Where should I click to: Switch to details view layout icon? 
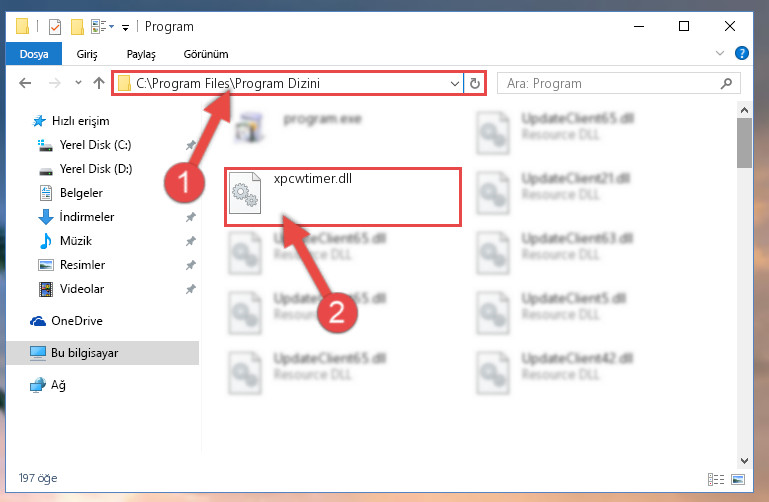coord(716,479)
